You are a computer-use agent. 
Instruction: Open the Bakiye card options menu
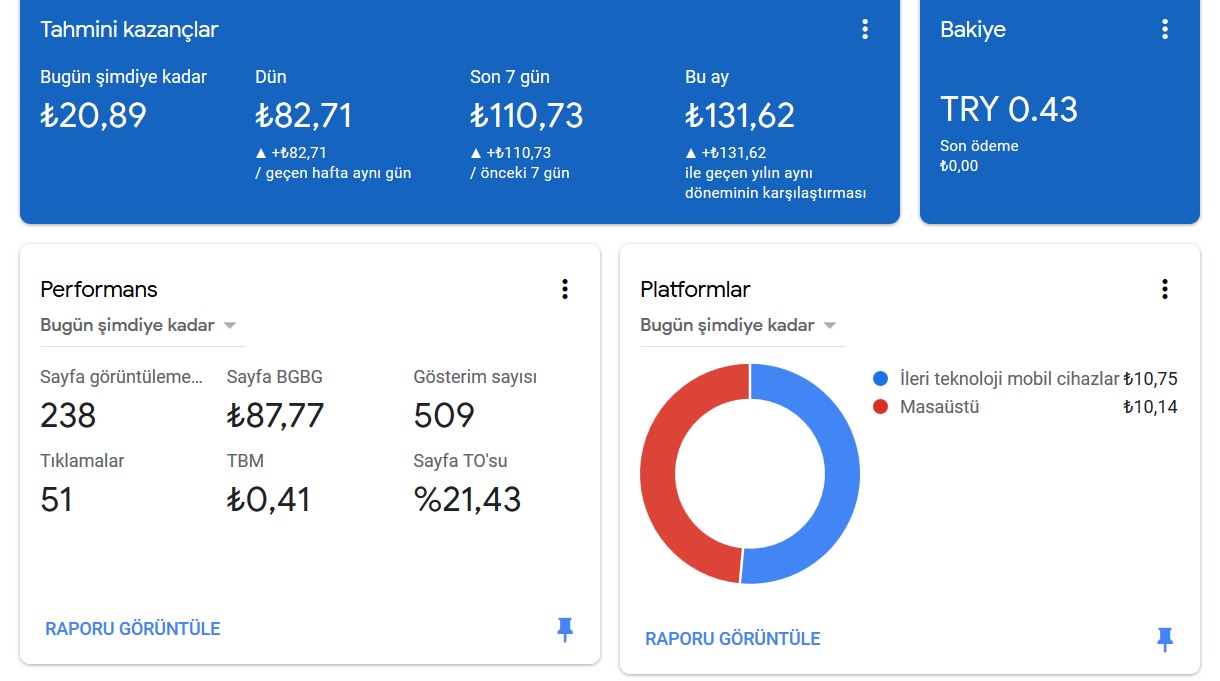1165,30
